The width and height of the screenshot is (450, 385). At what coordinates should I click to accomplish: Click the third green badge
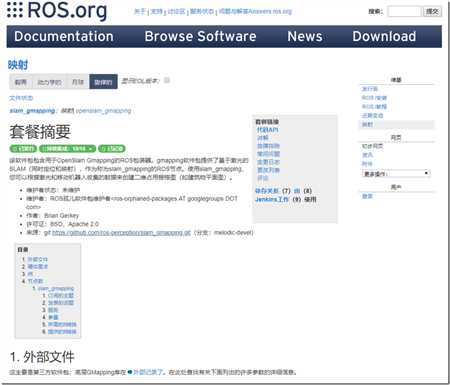112,149
